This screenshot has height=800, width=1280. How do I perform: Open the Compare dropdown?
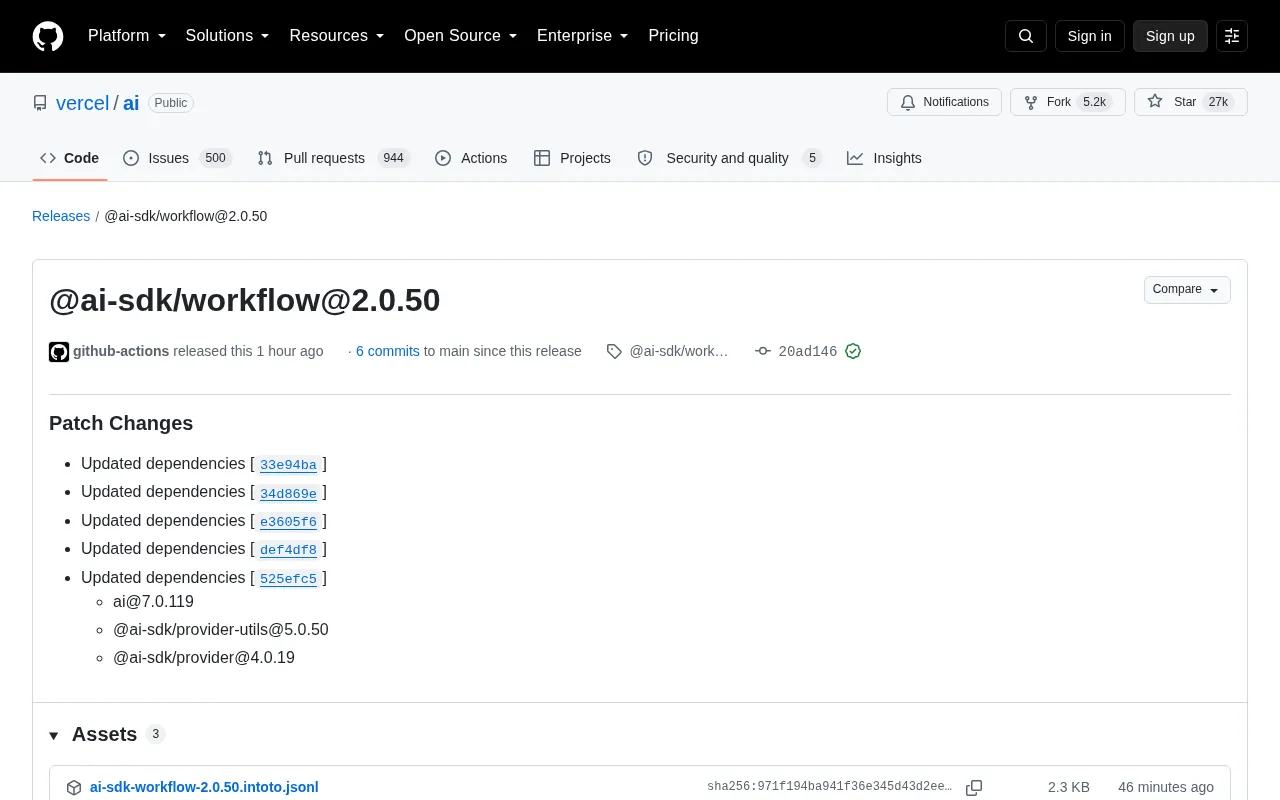tap(1187, 289)
